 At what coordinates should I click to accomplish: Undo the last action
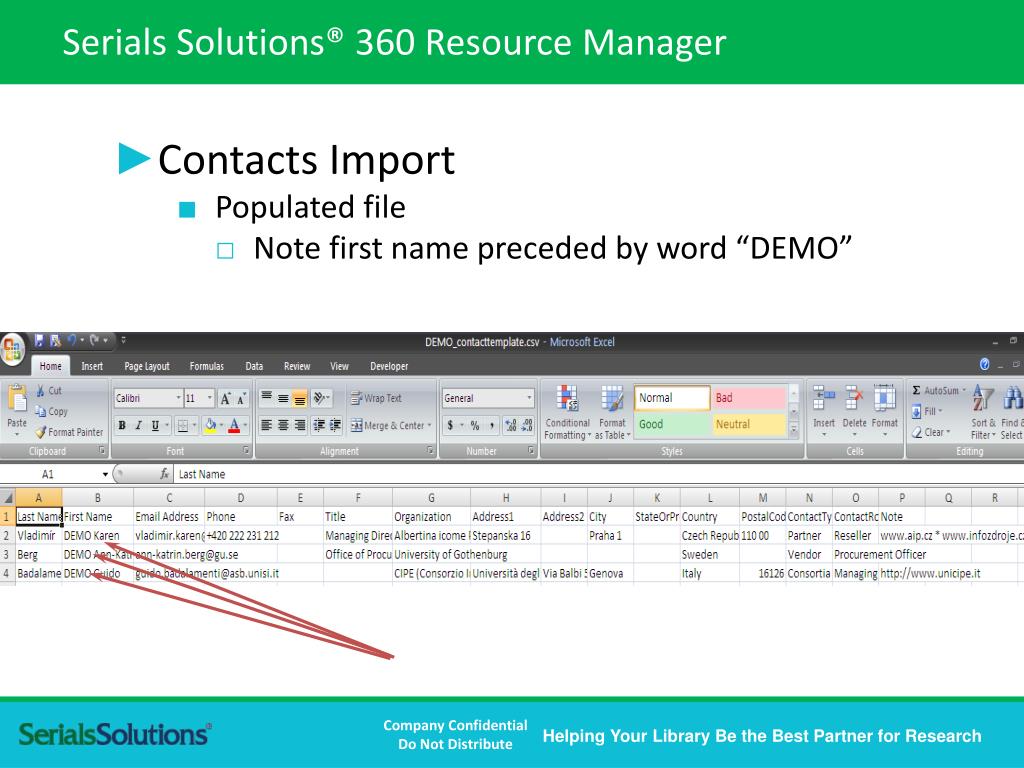click(72, 340)
